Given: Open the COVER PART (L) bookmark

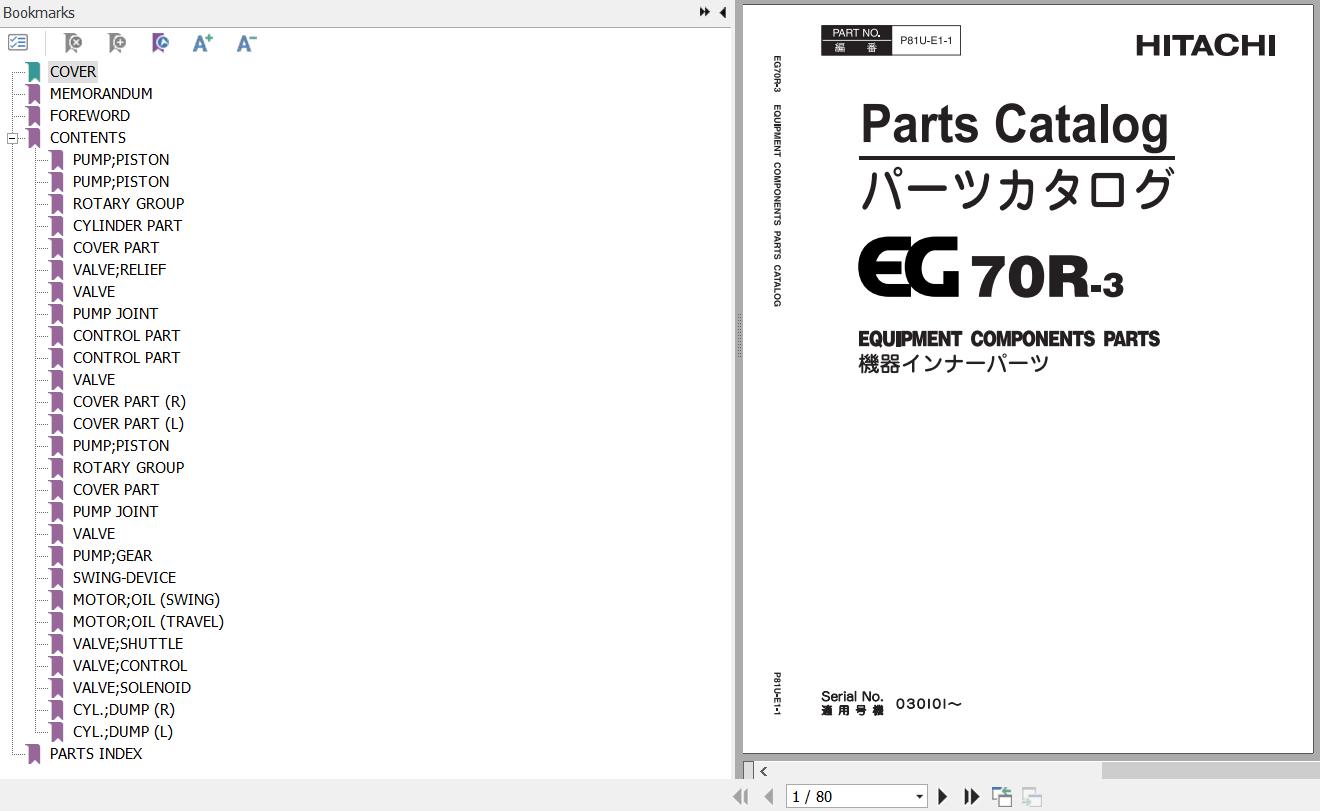Looking at the screenshot, I should (128, 424).
